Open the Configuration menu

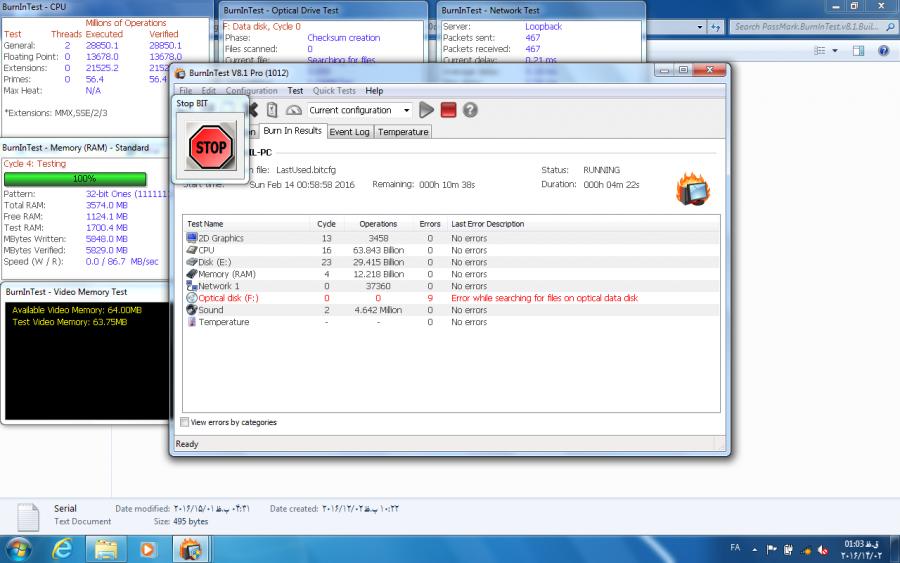pos(251,91)
